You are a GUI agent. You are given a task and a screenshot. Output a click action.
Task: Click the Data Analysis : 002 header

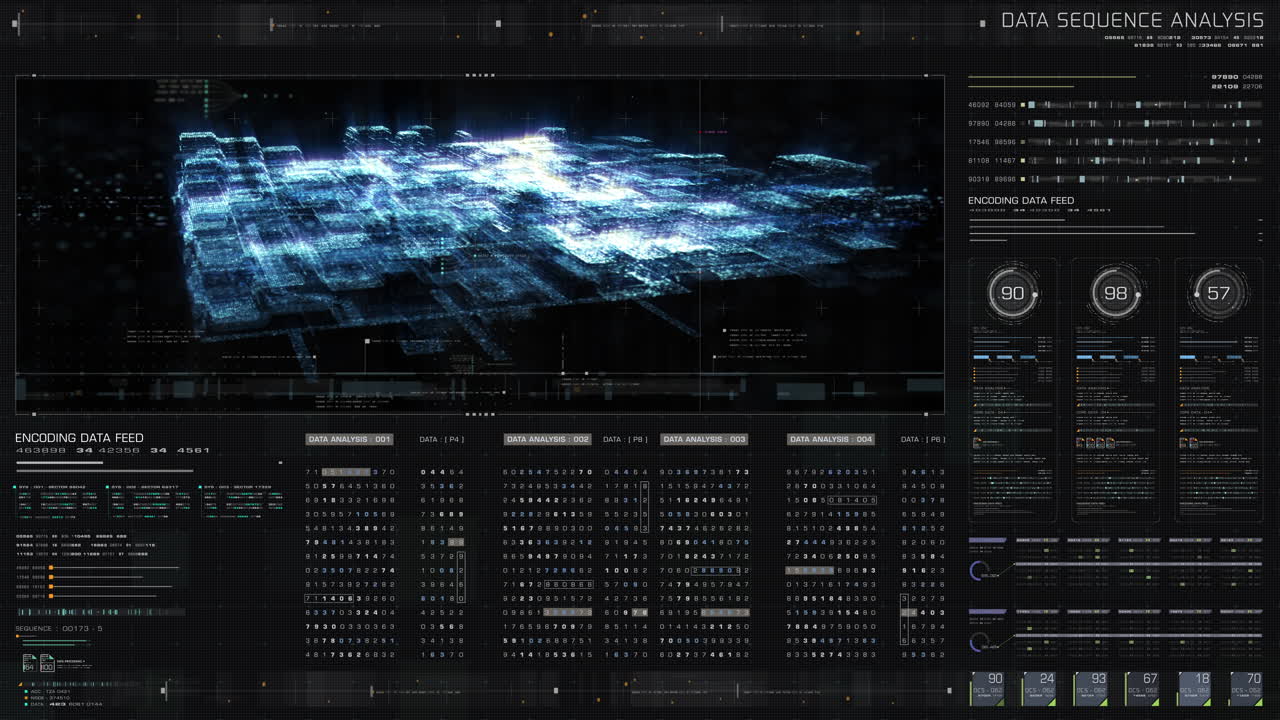[547, 439]
